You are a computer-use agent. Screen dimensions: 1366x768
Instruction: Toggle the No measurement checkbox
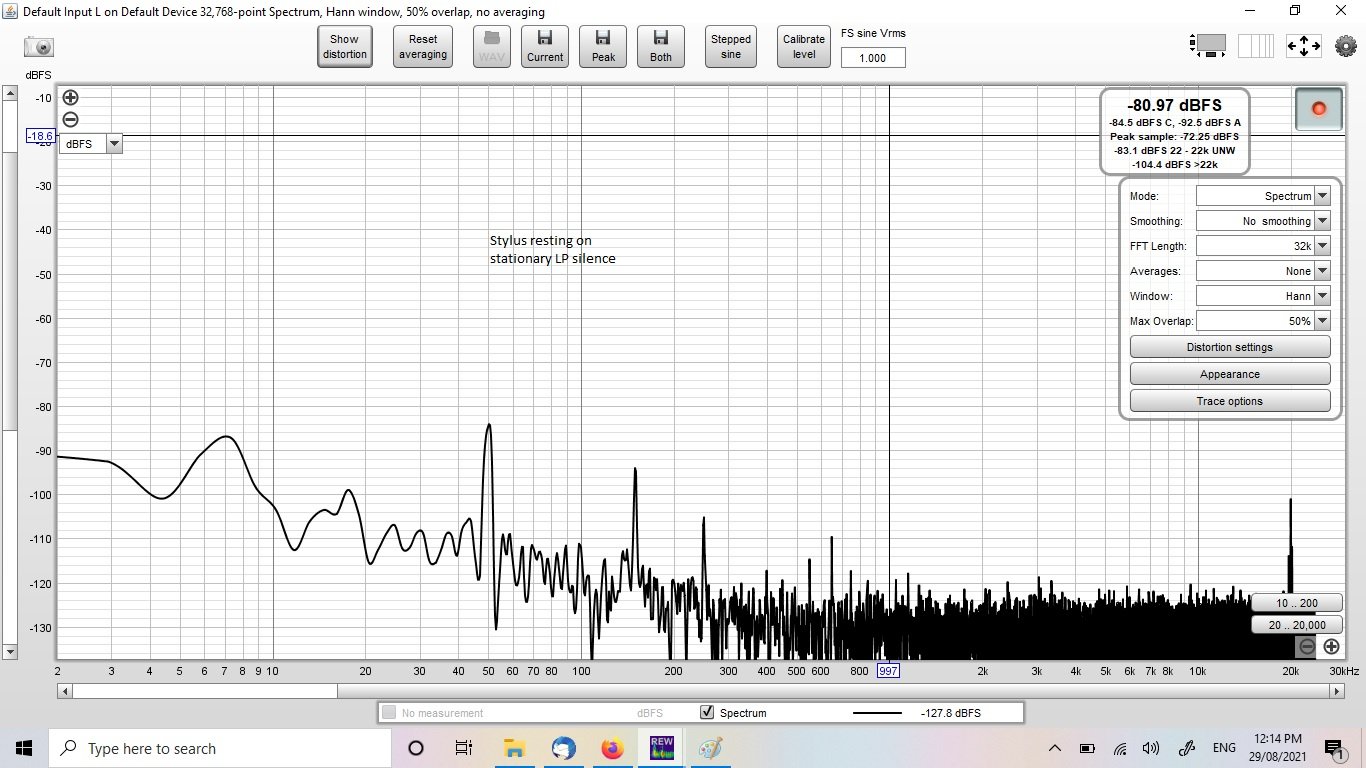pos(389,713)
